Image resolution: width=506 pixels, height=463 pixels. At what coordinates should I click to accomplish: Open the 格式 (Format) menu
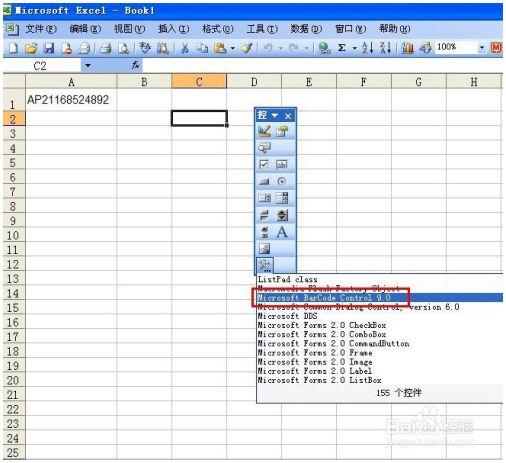point(218,29)
